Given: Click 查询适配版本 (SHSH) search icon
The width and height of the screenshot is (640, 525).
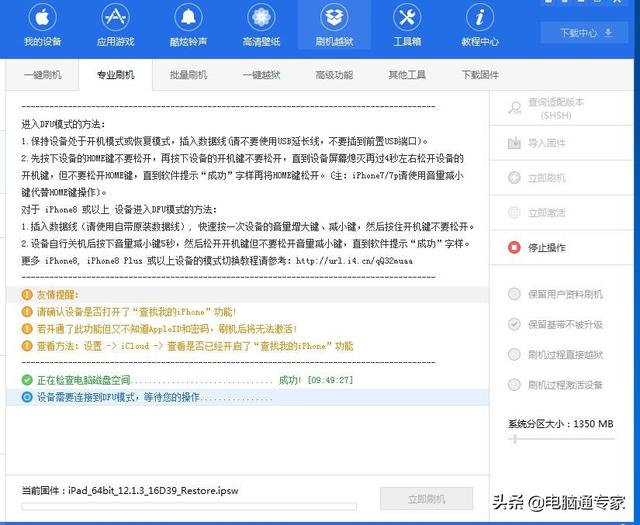Looking at the screenshot, I should pyautogui.click(x=514, y=108).
